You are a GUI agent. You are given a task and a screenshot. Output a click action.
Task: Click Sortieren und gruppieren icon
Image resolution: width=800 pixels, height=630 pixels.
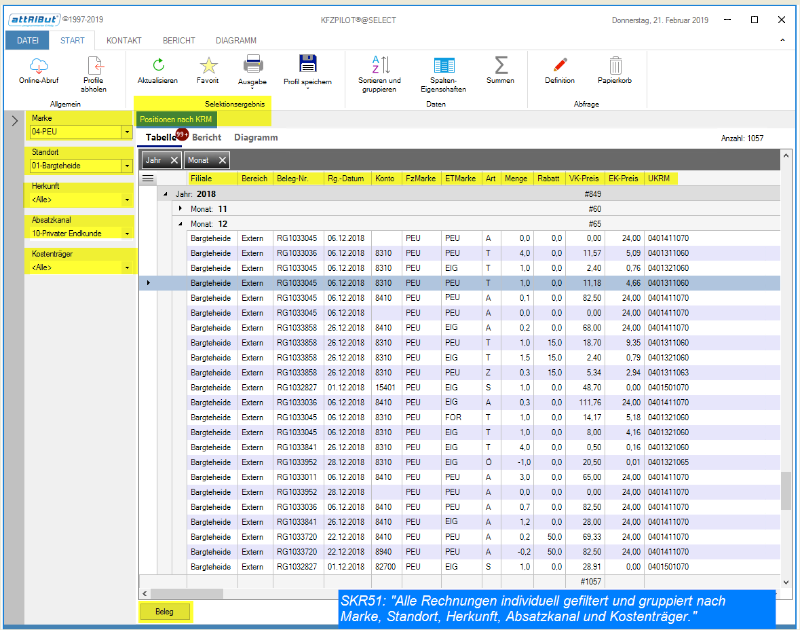click(x=380, y=65)
